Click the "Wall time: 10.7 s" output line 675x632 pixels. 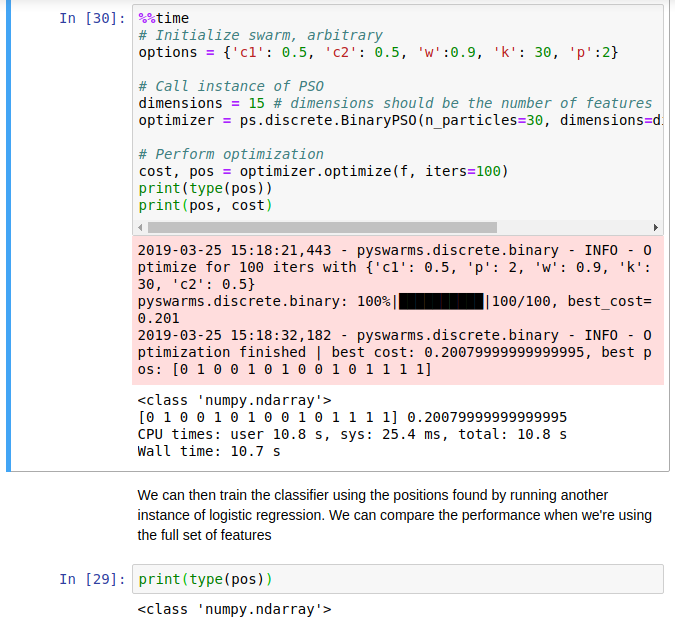pos(209,451)
